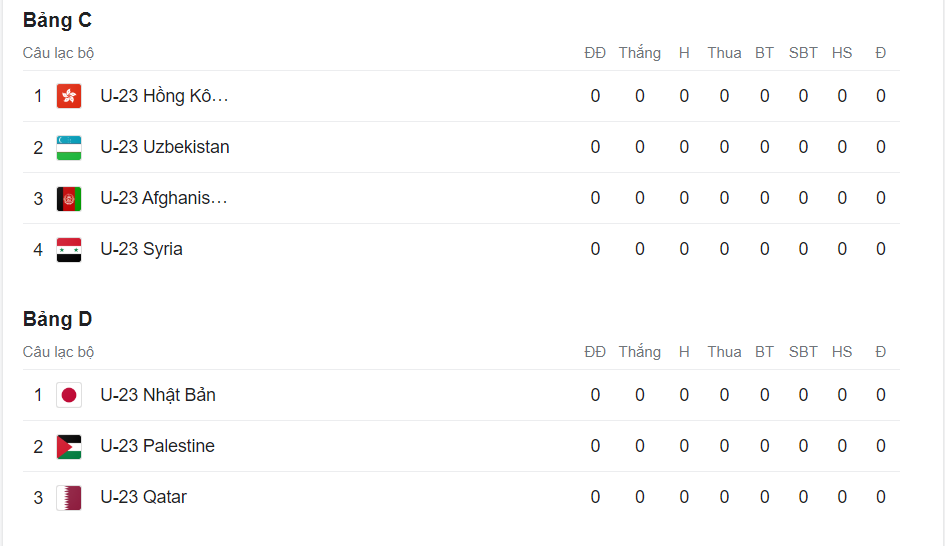The image size is (945, 546).
Task: Select U-23 Nhật Bản team name
Action: [x=158, y=395]
